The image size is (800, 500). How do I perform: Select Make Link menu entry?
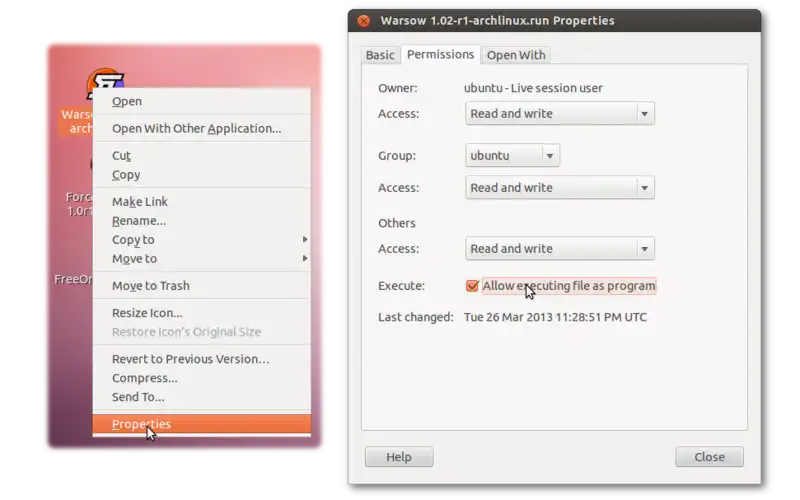click(x=202, y=202)
